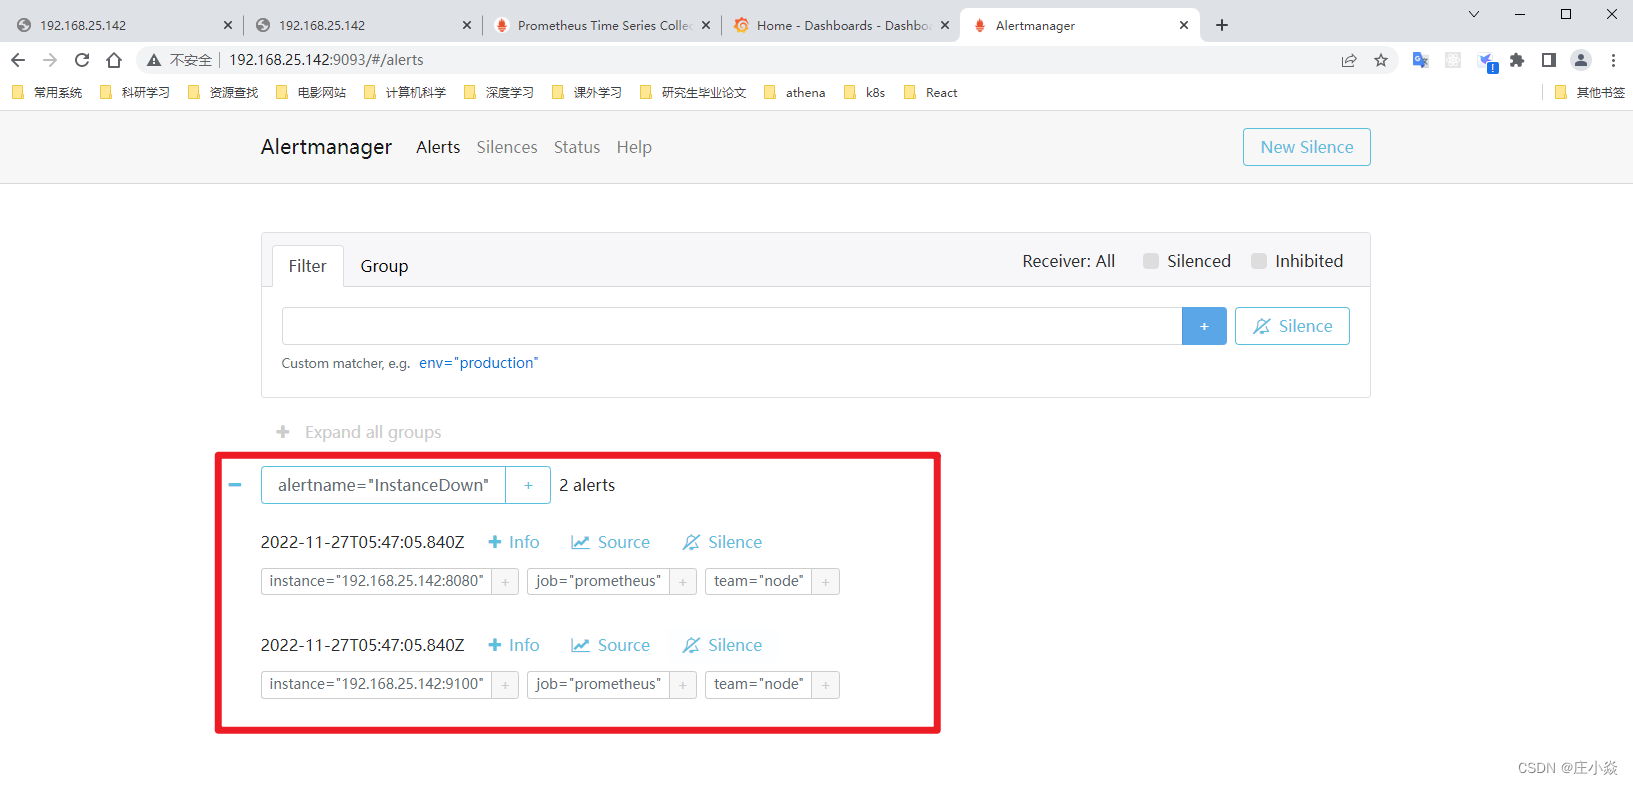
Task: Open Source link for 9100 instance alert
Action: (x=610, y=645)
